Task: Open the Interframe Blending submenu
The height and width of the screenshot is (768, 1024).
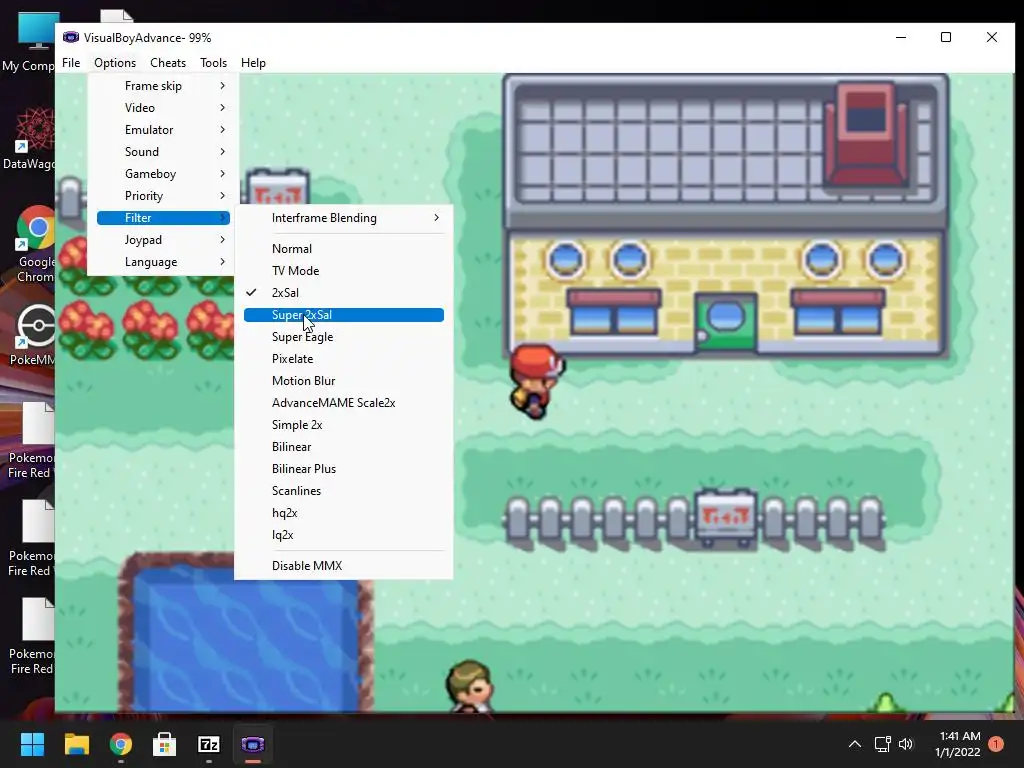Action: (344, 217)
